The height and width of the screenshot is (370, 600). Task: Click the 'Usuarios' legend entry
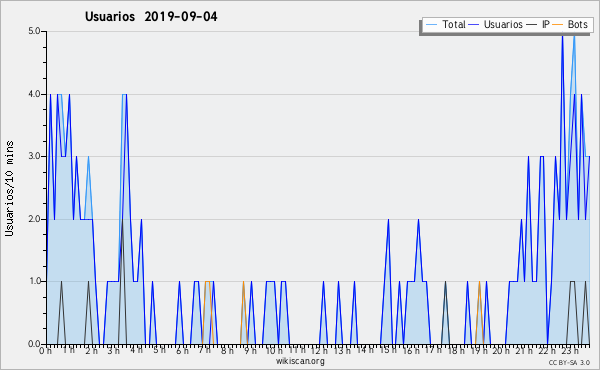click(x=503, y=24)
